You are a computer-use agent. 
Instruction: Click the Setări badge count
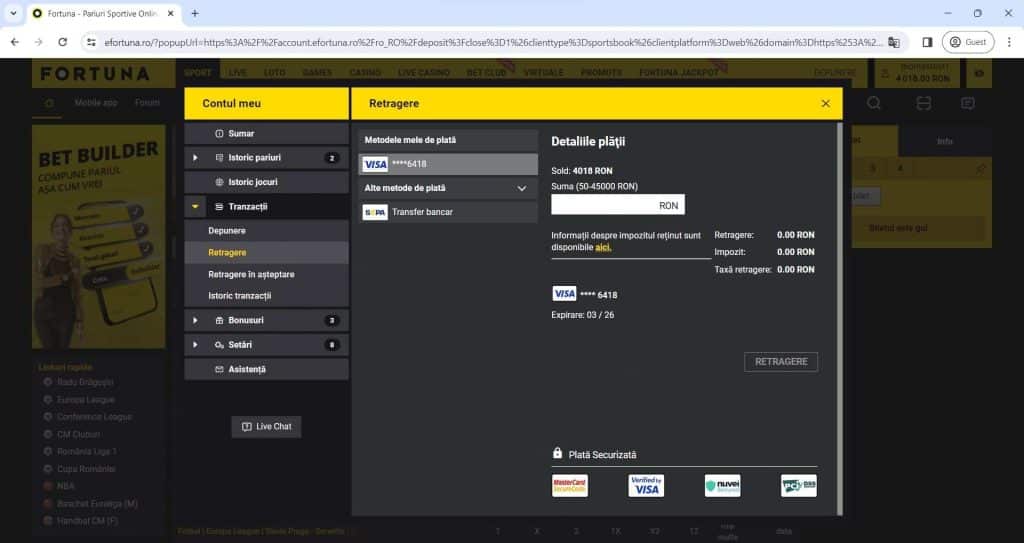click(332, 345)
